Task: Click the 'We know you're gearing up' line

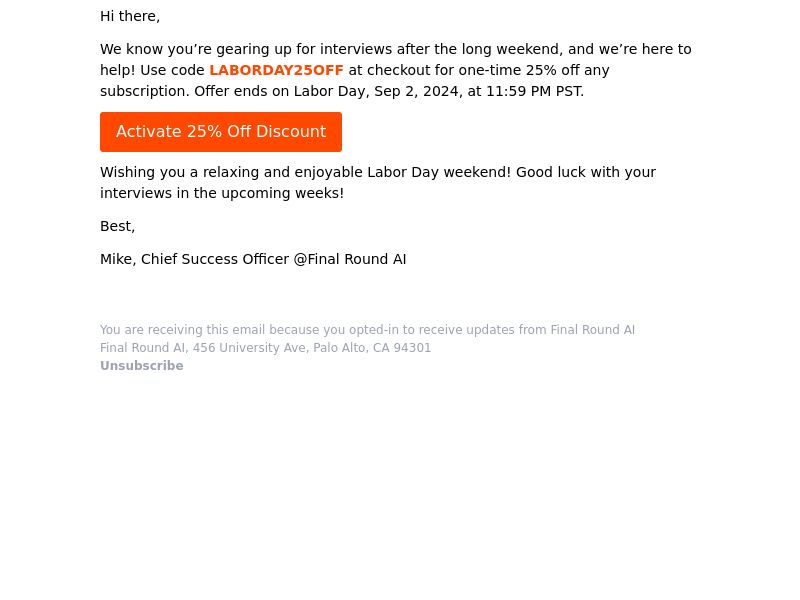Action: tap(396, 49)
